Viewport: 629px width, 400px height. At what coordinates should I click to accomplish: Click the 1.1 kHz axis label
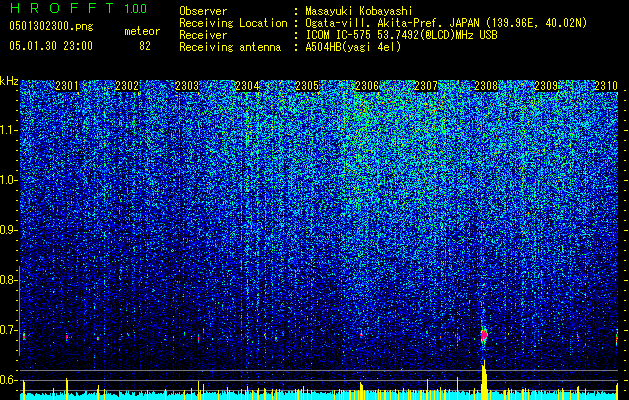8,130
